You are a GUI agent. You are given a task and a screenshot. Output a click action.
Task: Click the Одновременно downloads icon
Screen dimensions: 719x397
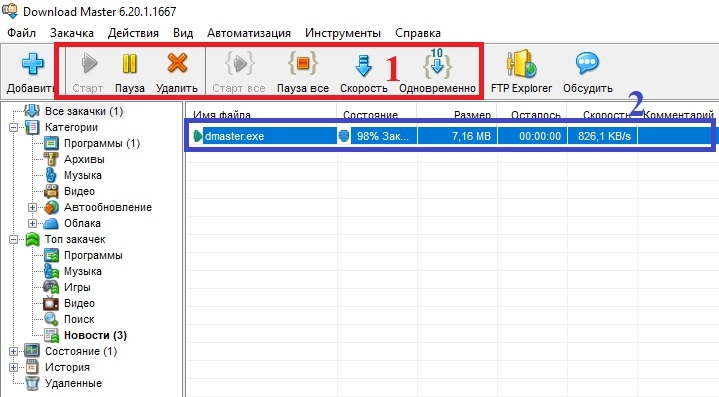coord(437,63)
